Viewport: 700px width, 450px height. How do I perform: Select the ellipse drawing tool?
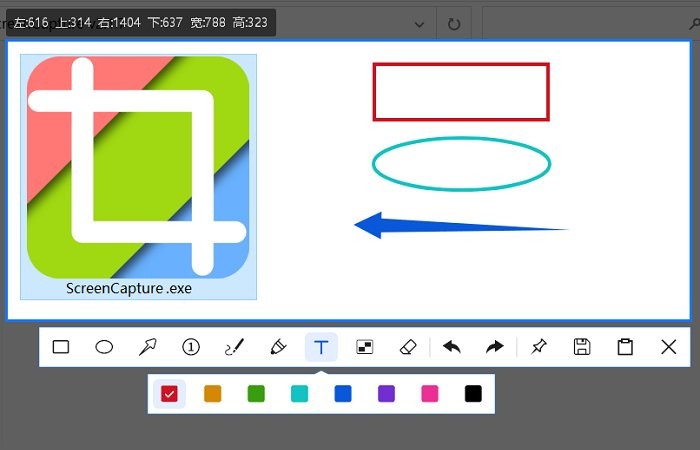(104, 347)
